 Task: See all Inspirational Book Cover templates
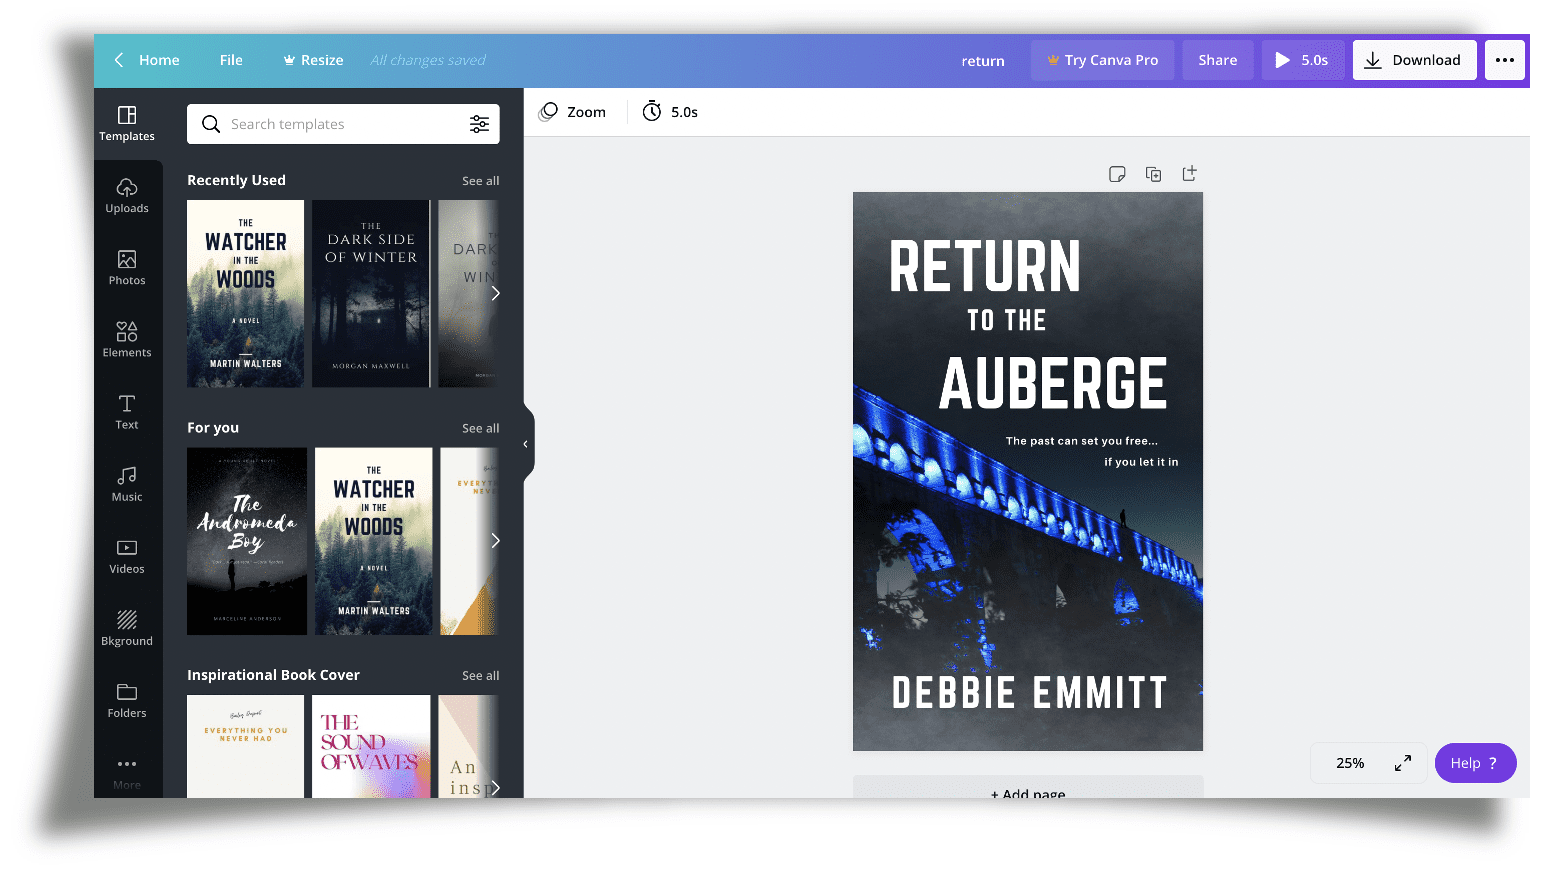point(480,676)
